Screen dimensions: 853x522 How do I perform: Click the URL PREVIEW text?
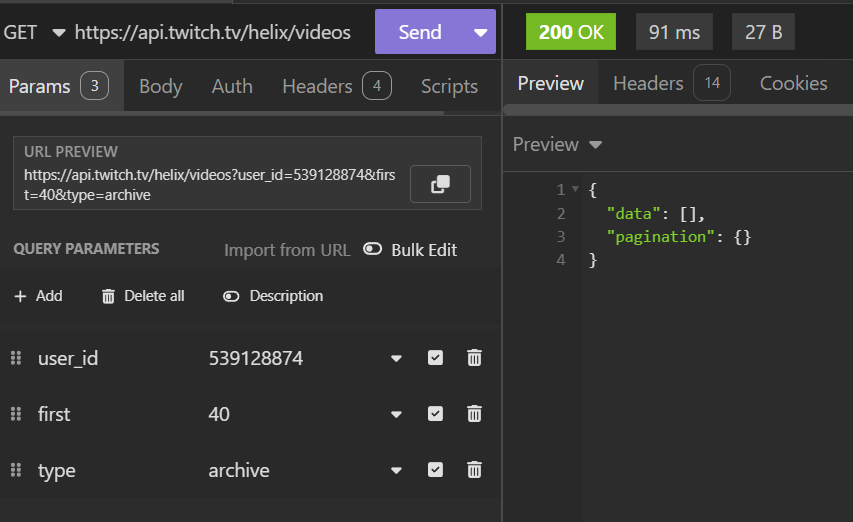(x=71, y=152)
